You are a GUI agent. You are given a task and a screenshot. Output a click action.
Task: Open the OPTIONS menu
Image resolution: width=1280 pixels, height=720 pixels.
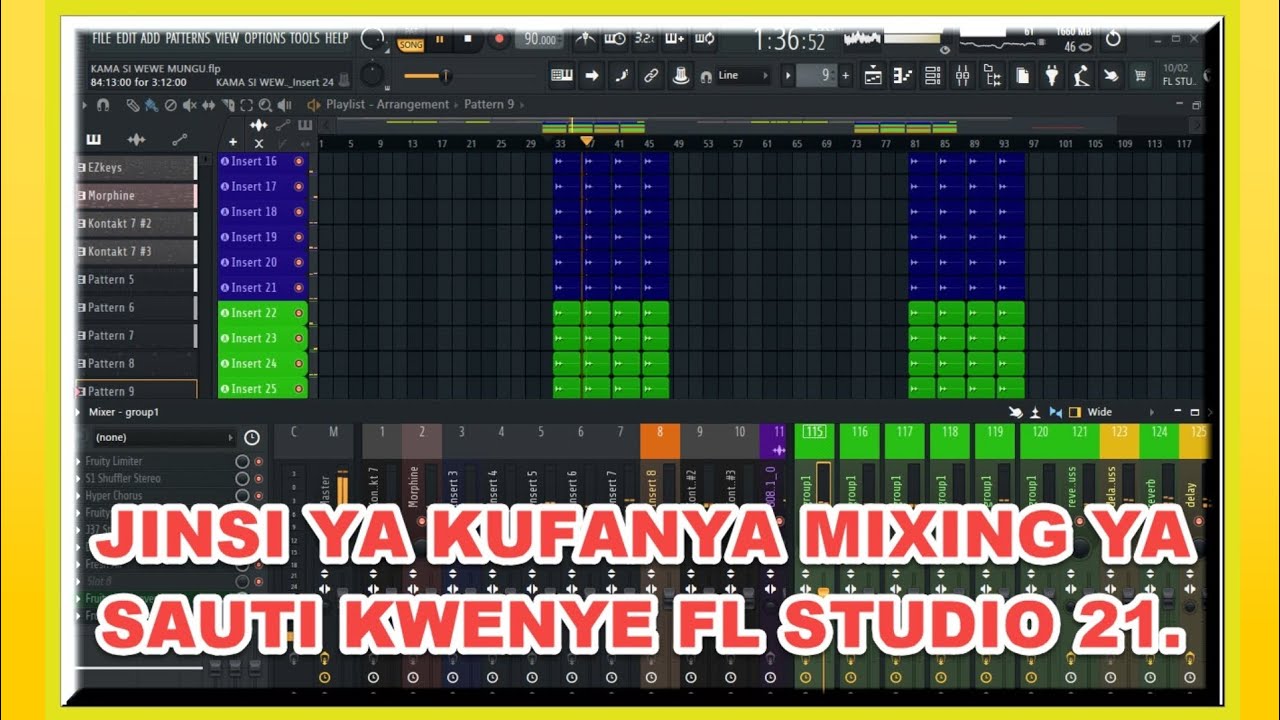click(x=265, y=38)
